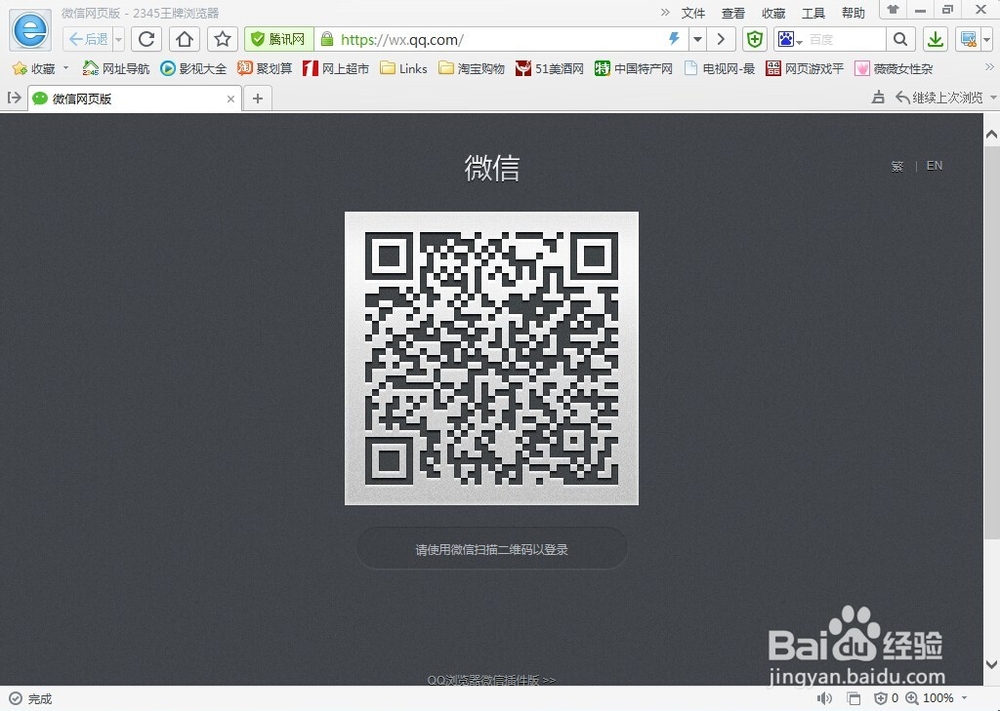Open the back-history dropdown arrow
1000x711 pixels.
119,40
